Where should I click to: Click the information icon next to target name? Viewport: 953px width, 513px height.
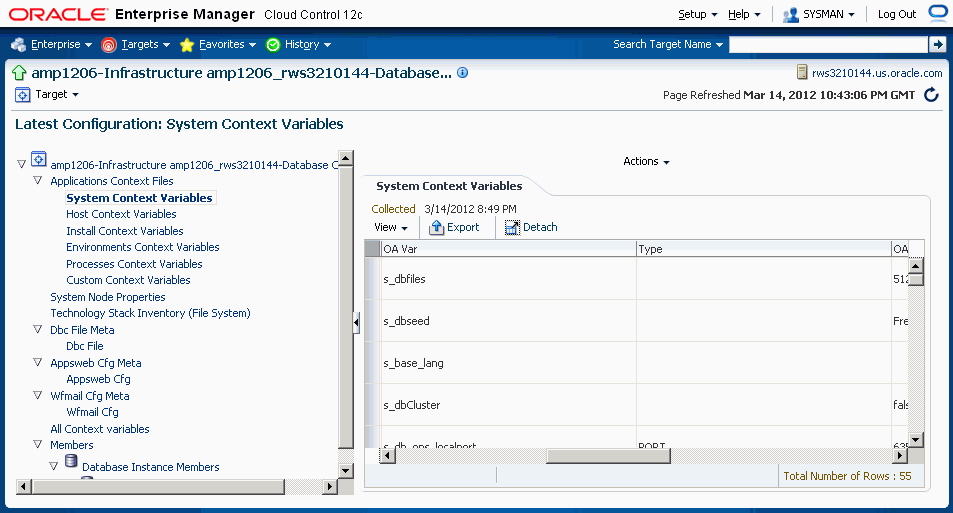click(463, 73)
